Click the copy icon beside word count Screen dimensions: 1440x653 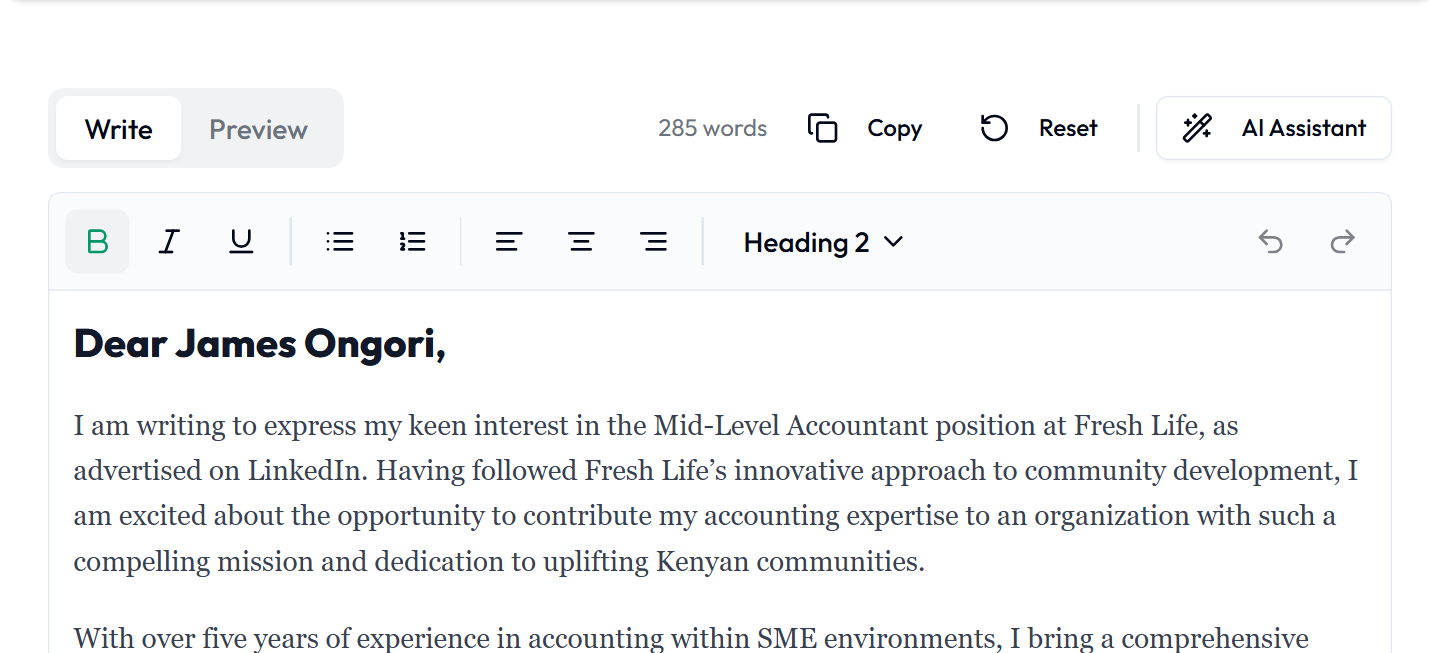point(822,128)
